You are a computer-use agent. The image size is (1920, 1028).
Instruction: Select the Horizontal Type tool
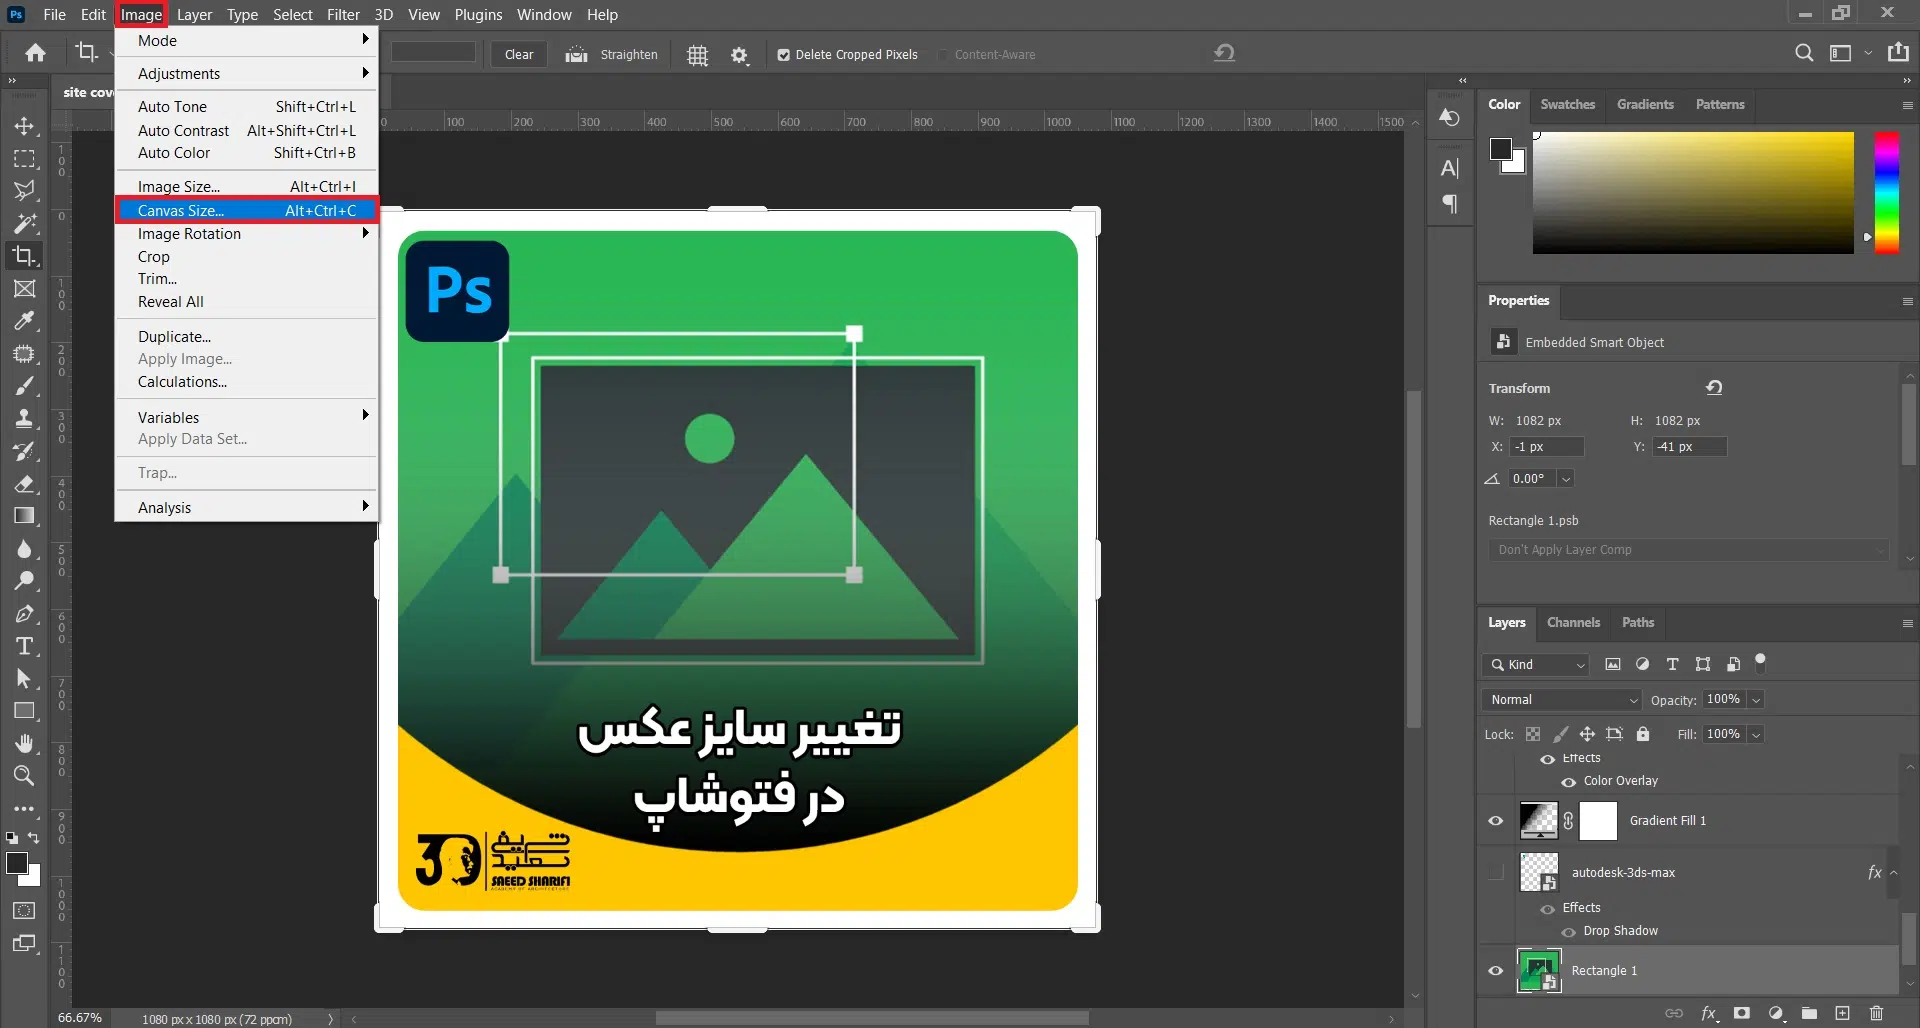[x=24, y=646]
